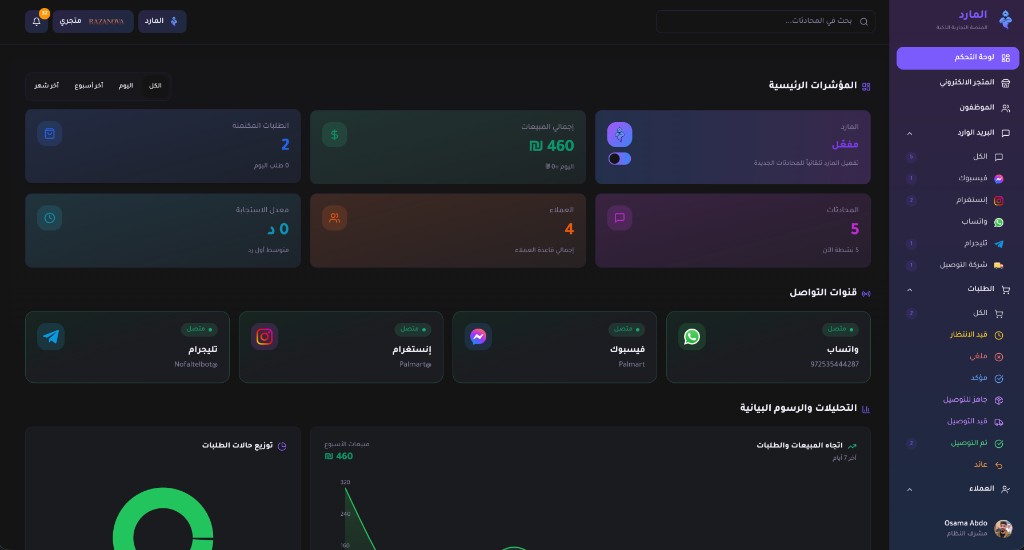Click the Instagram logo in channel card
1024x550 pixels.
coord(264,336)
